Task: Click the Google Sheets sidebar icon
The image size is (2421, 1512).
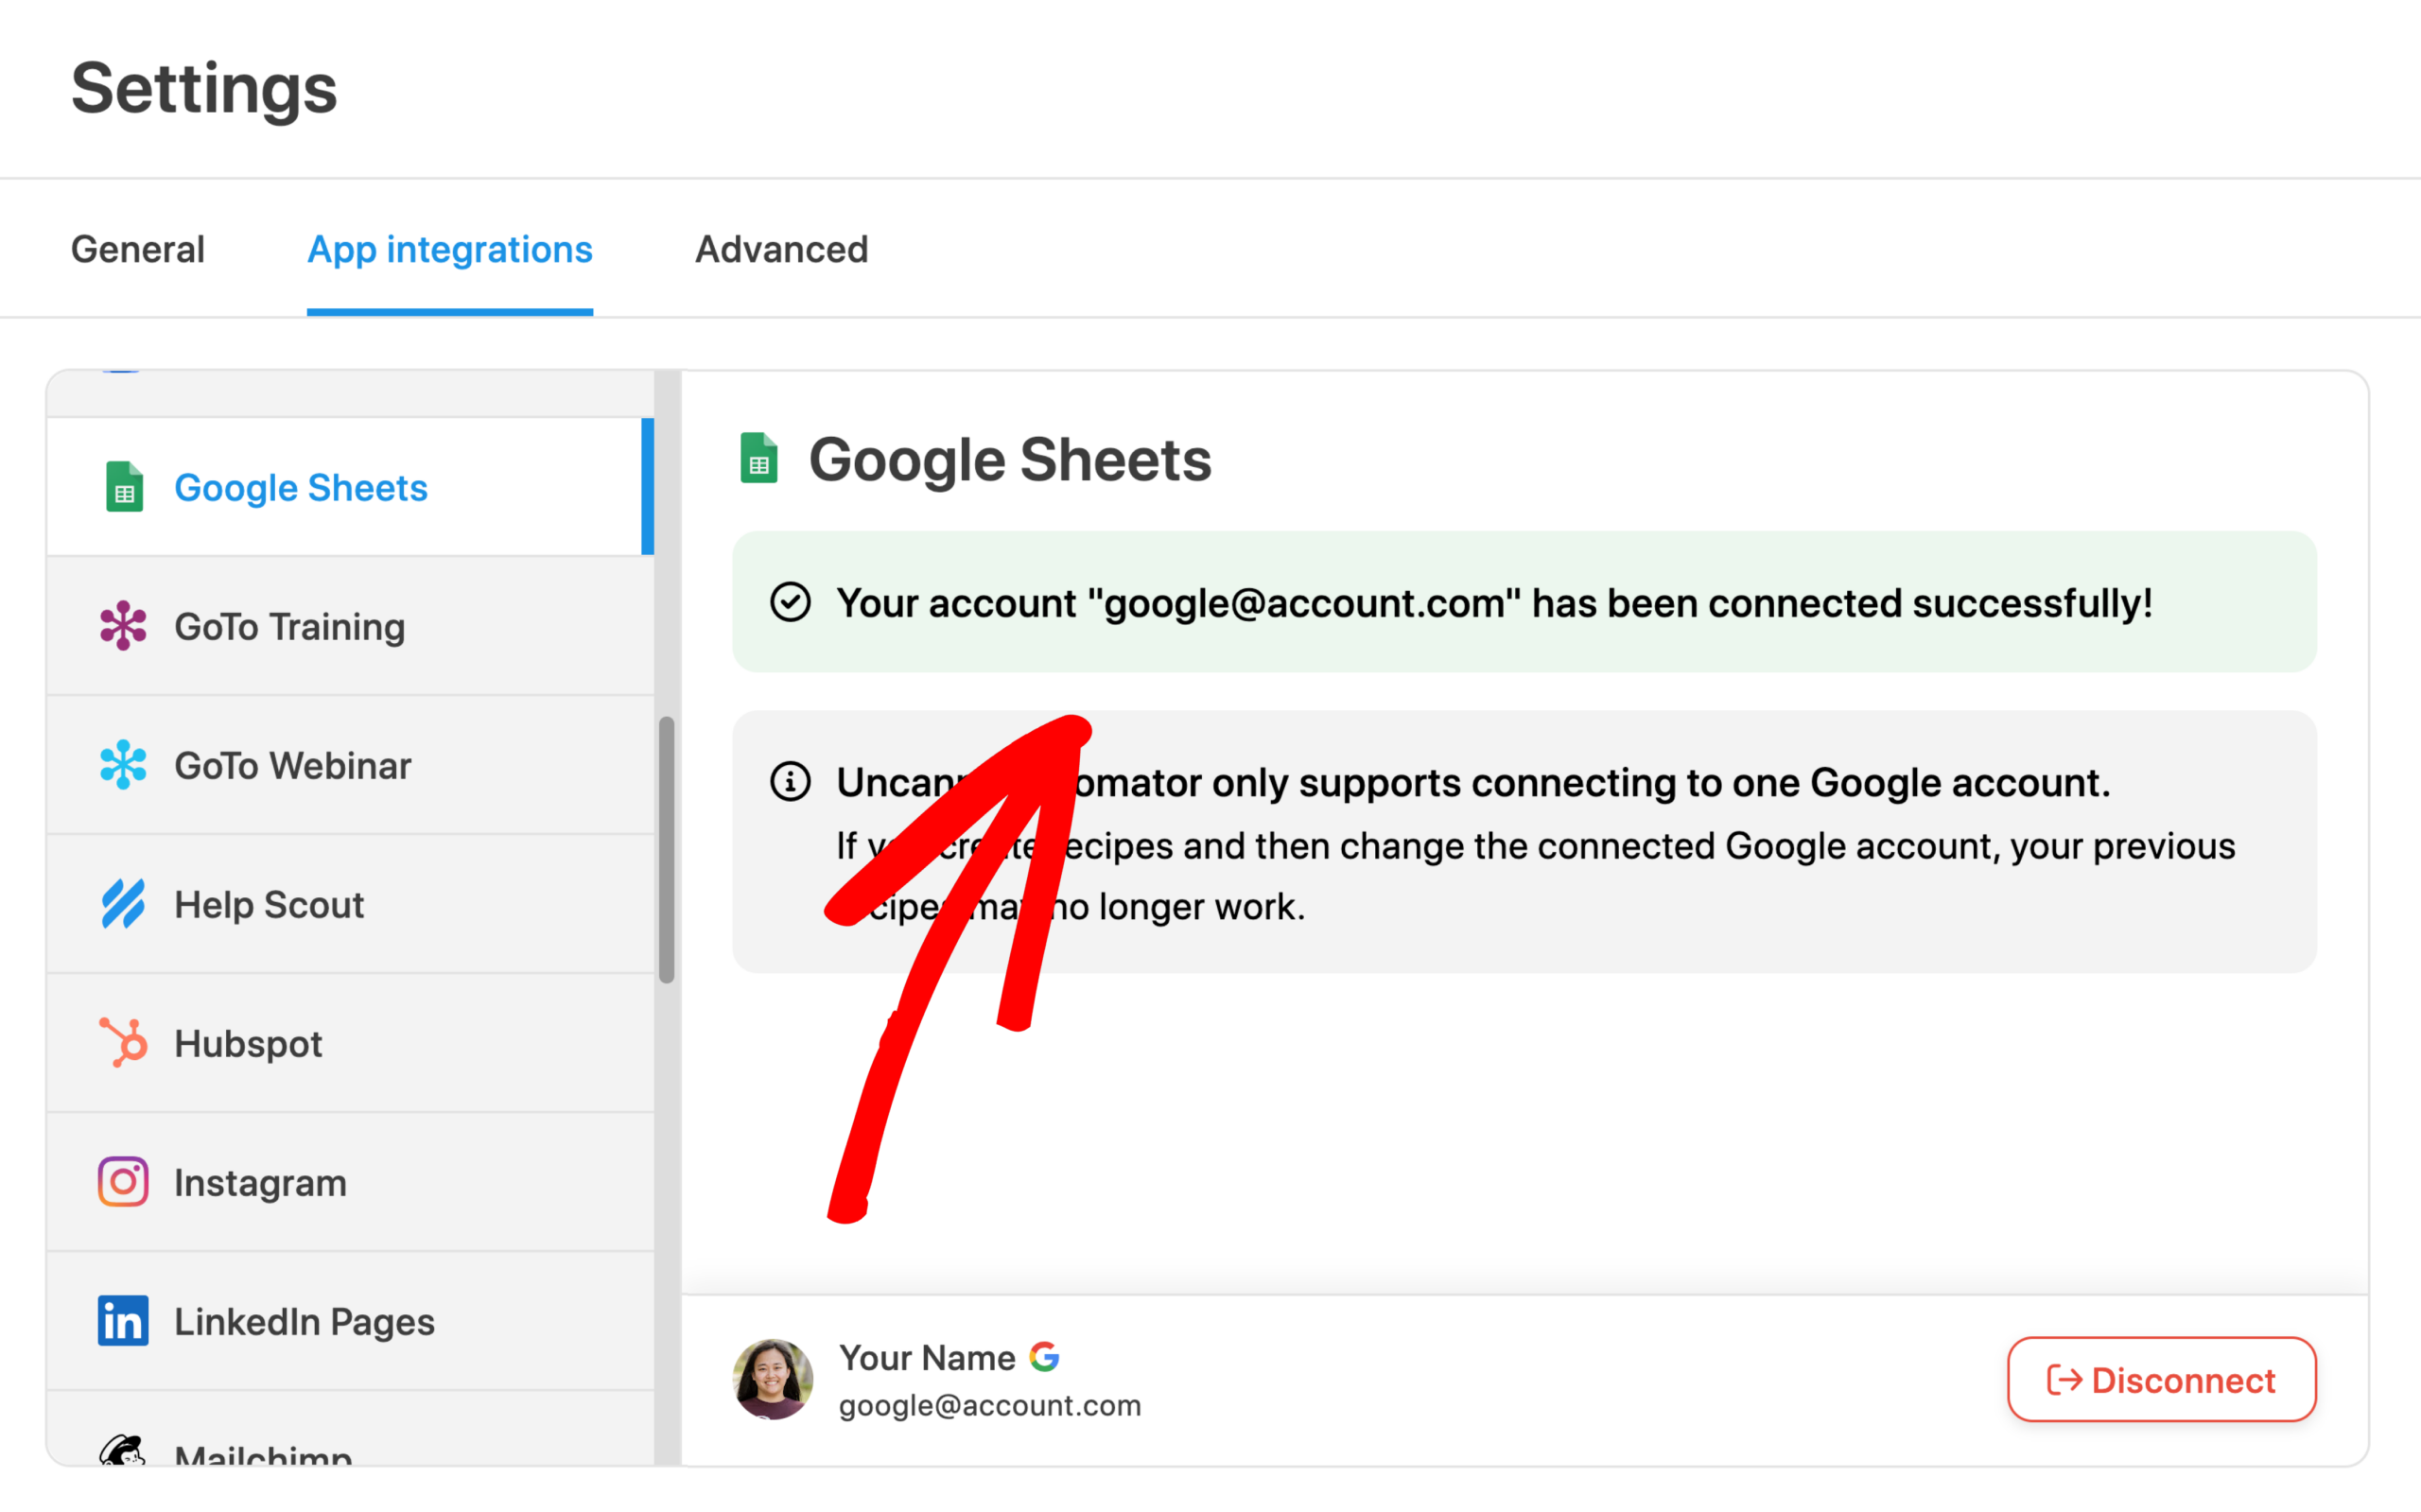Action: tap(124, 487)
